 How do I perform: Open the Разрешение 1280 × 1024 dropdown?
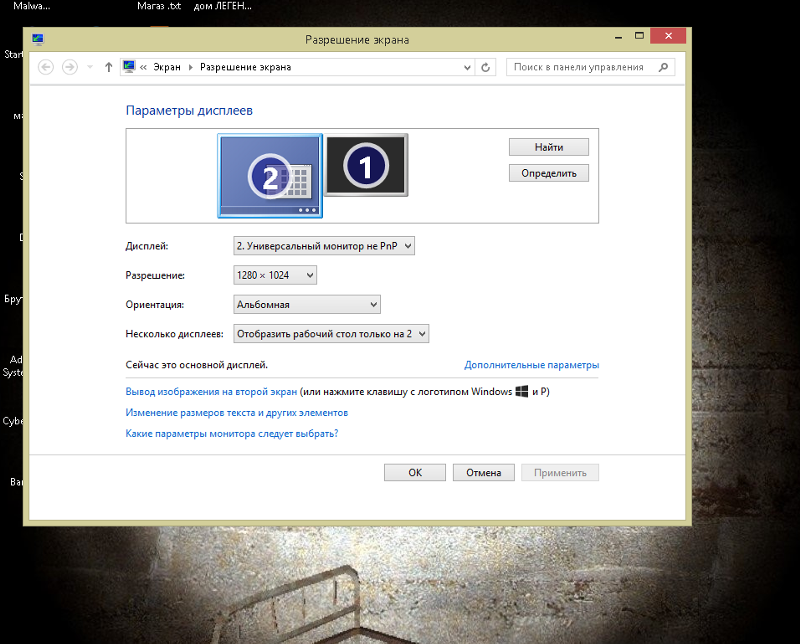pyautogui.click(x=275, y=275)
